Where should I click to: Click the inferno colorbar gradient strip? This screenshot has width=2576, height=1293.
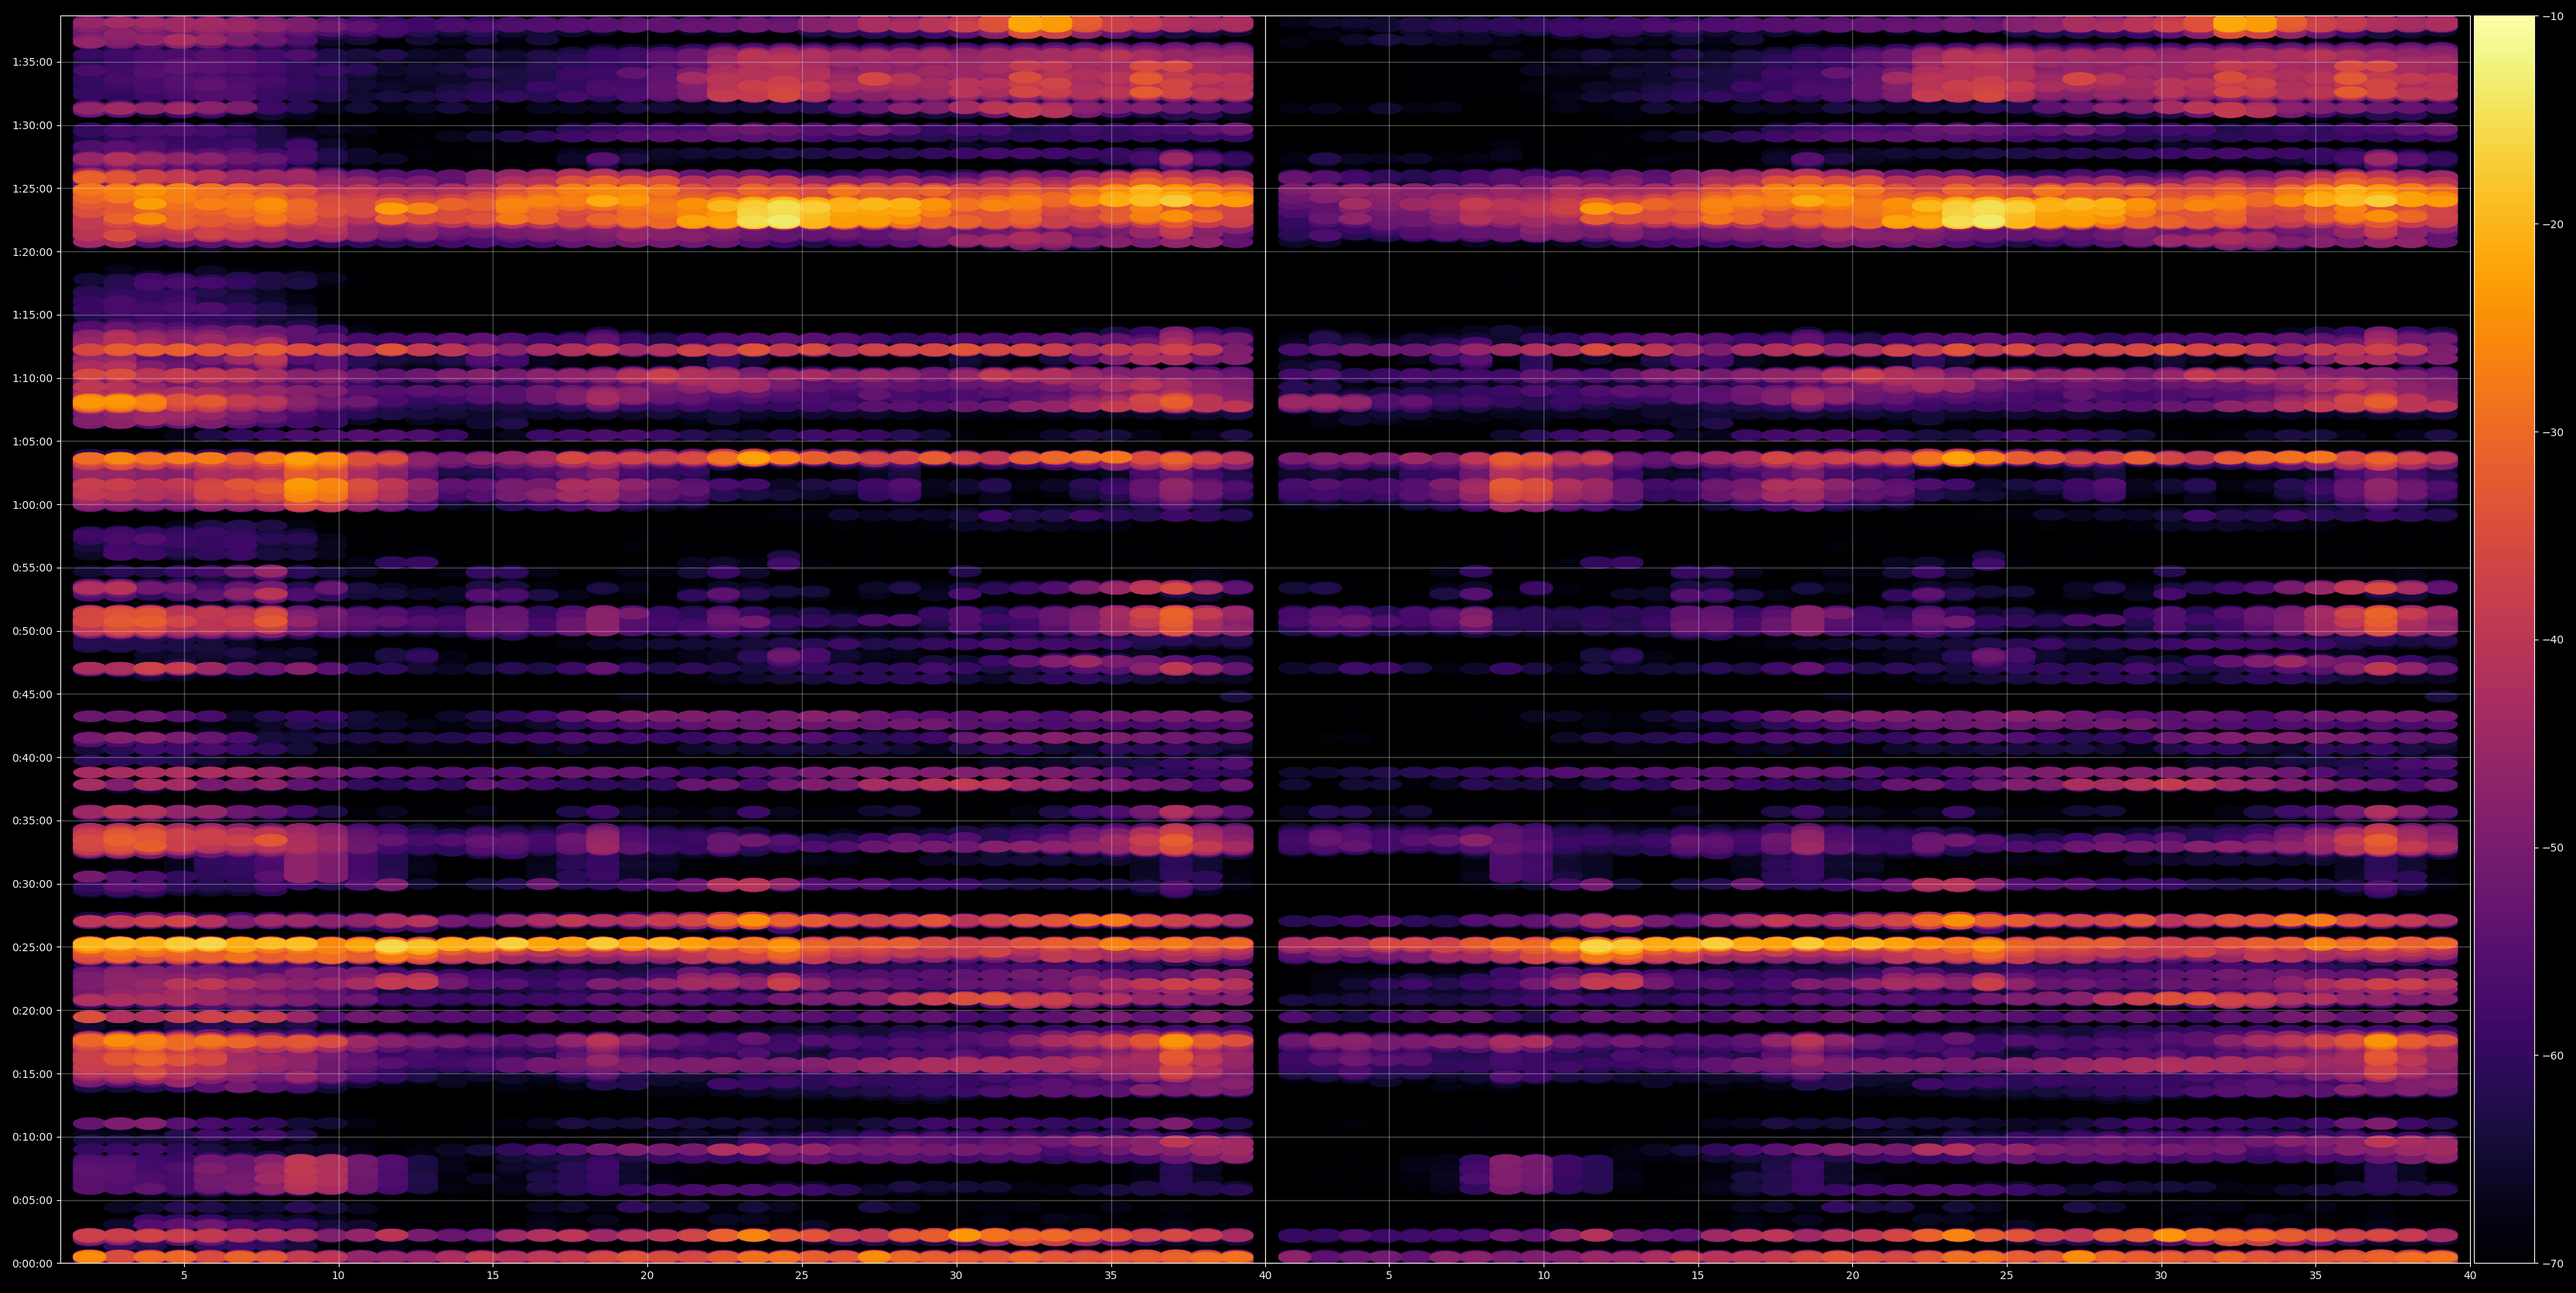pos(2504,639)
